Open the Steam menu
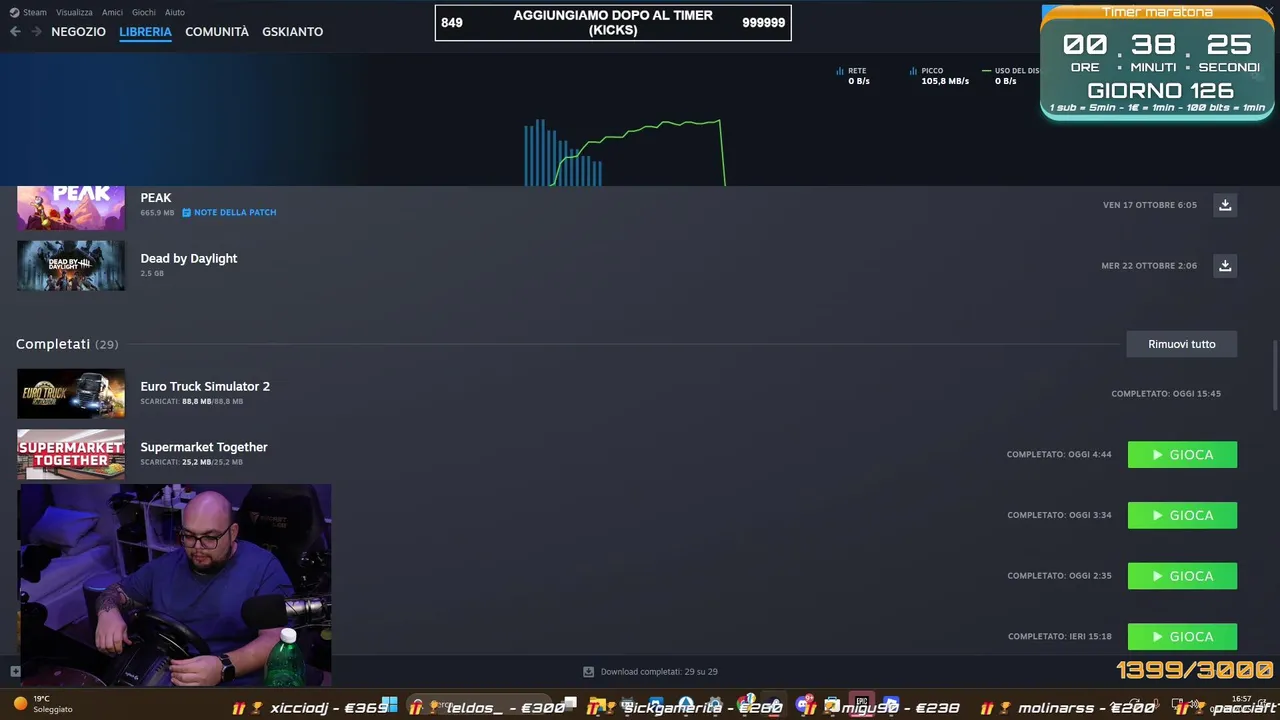This screenshot has height=720, width=1280. coord(35,12)
